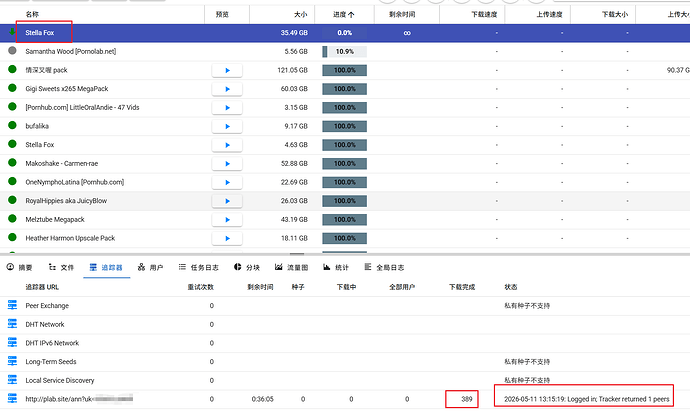690x413 pixels.
Task: Show the 流量图 traffic graph tab
Action: pyautogui.click(x=291, y=267)
